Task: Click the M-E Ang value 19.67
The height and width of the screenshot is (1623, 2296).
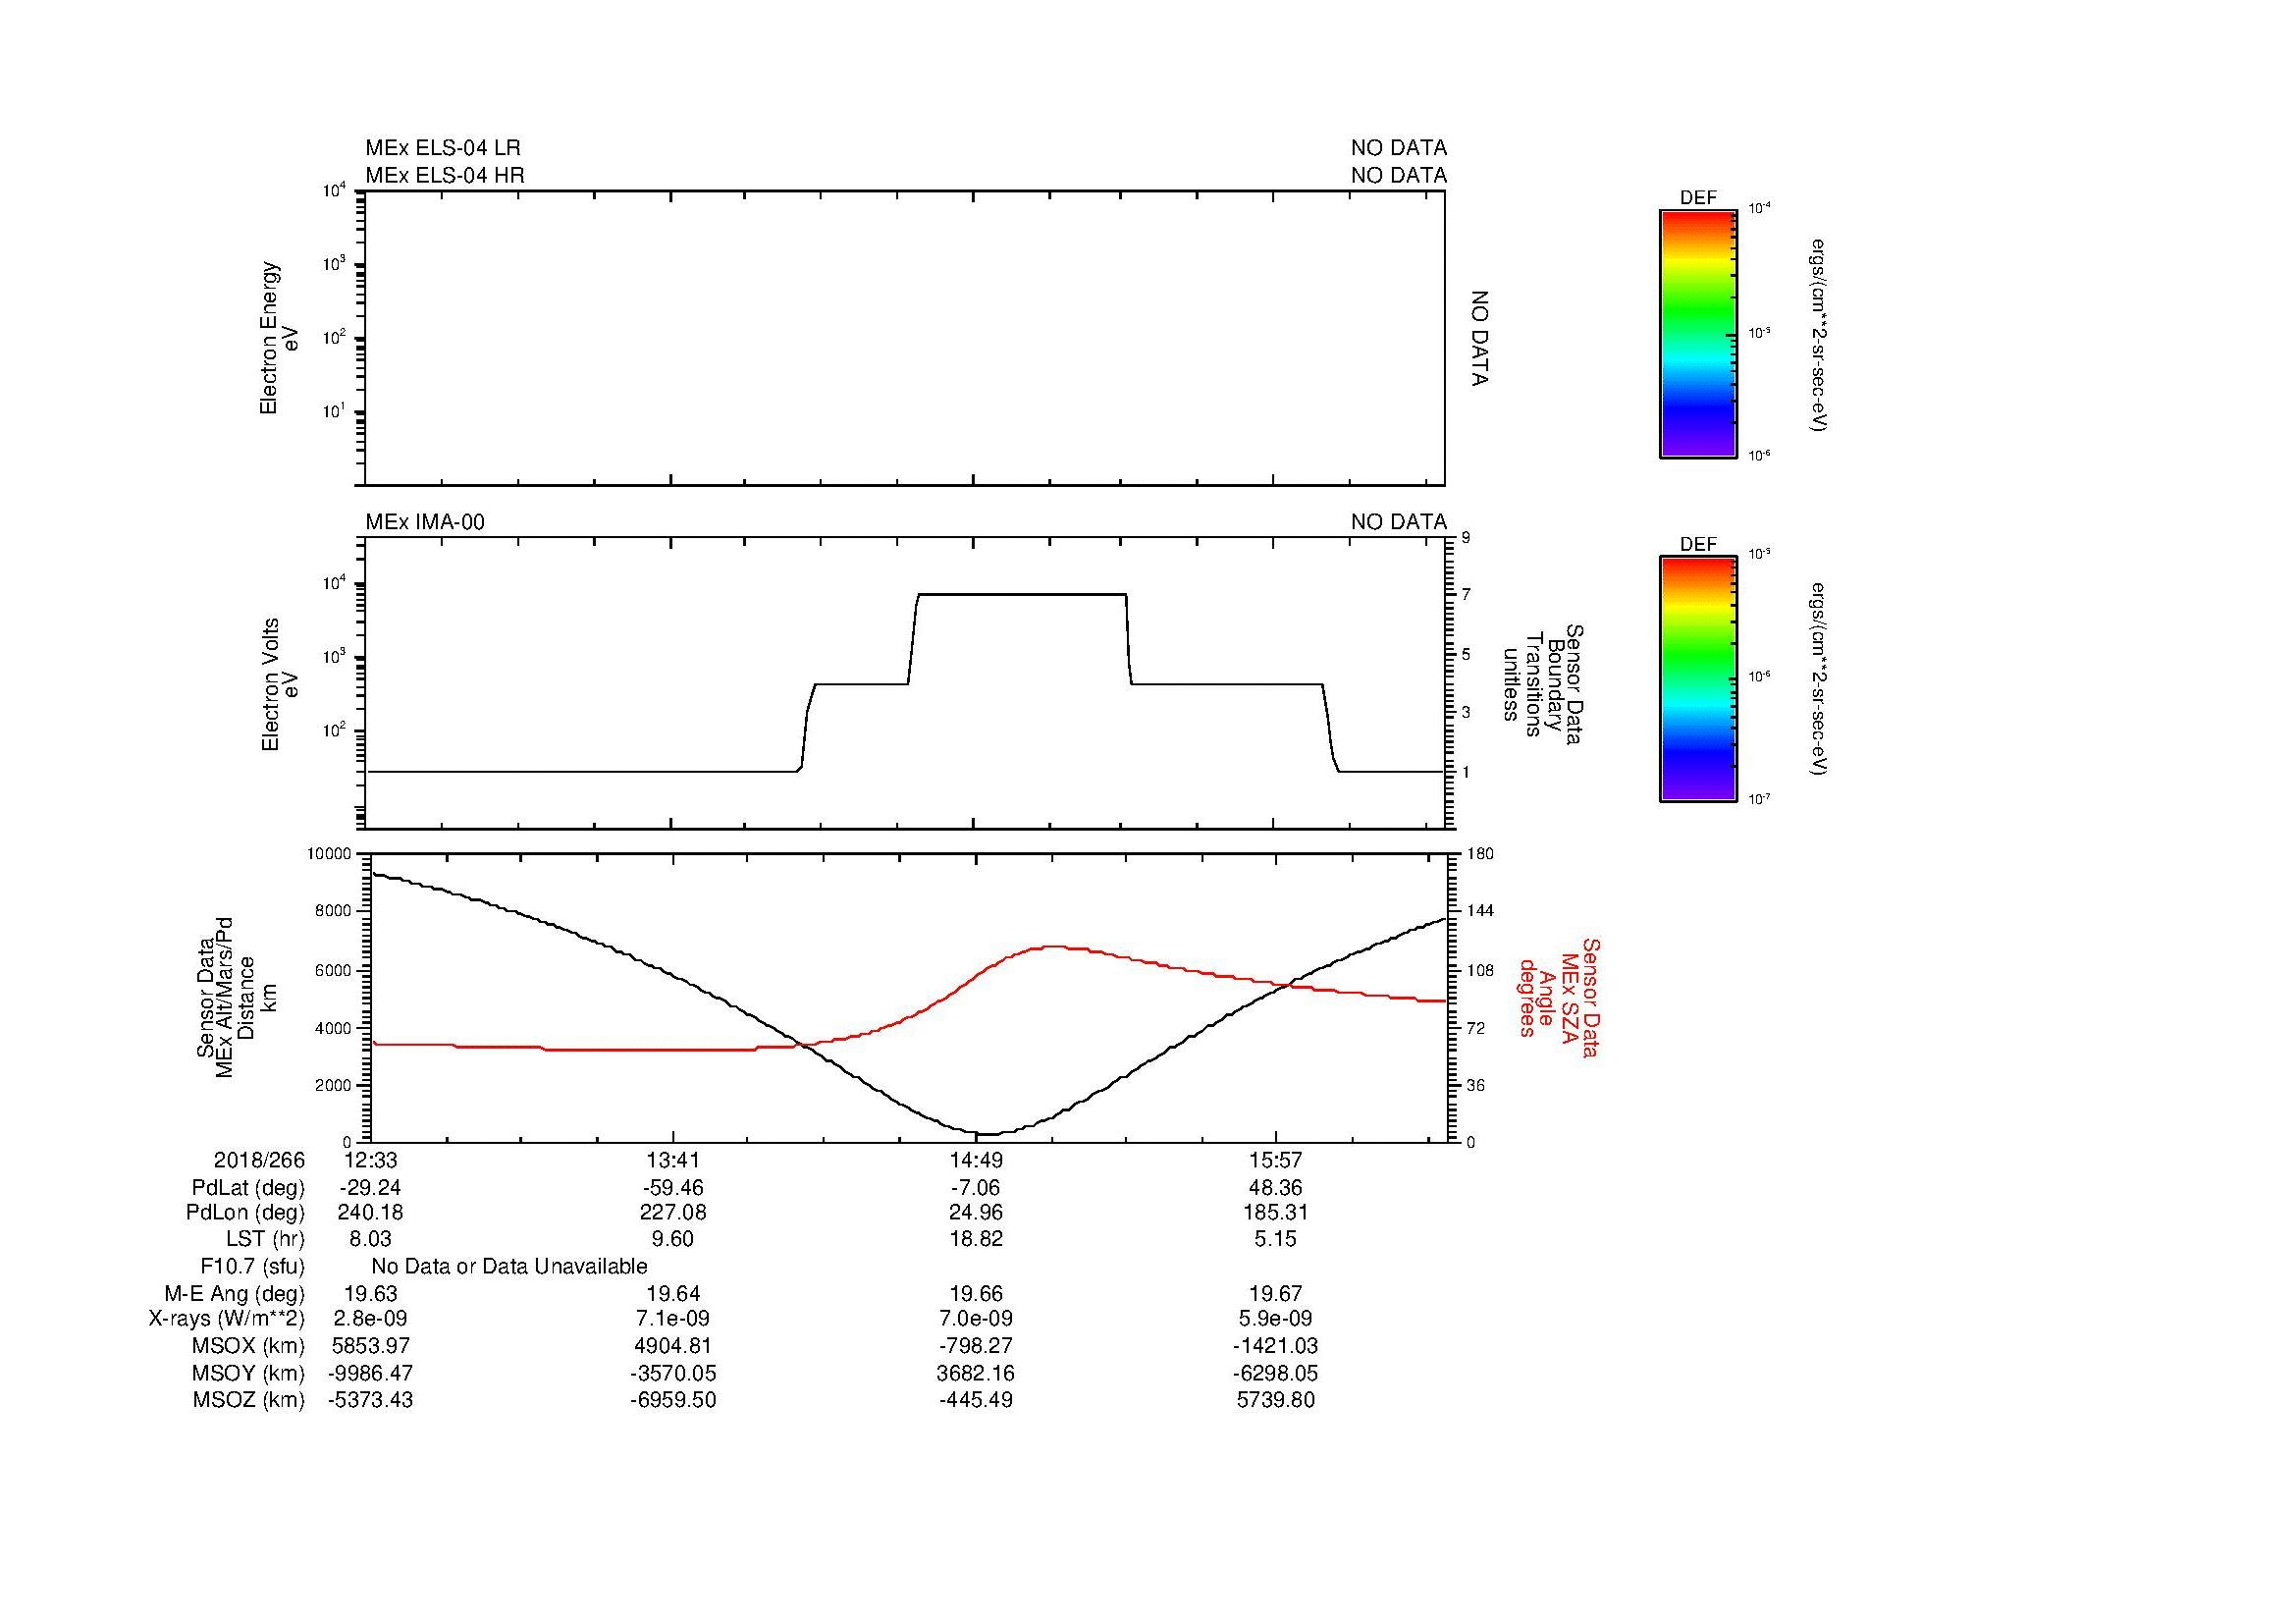Action: (x=1276, y=1294)
